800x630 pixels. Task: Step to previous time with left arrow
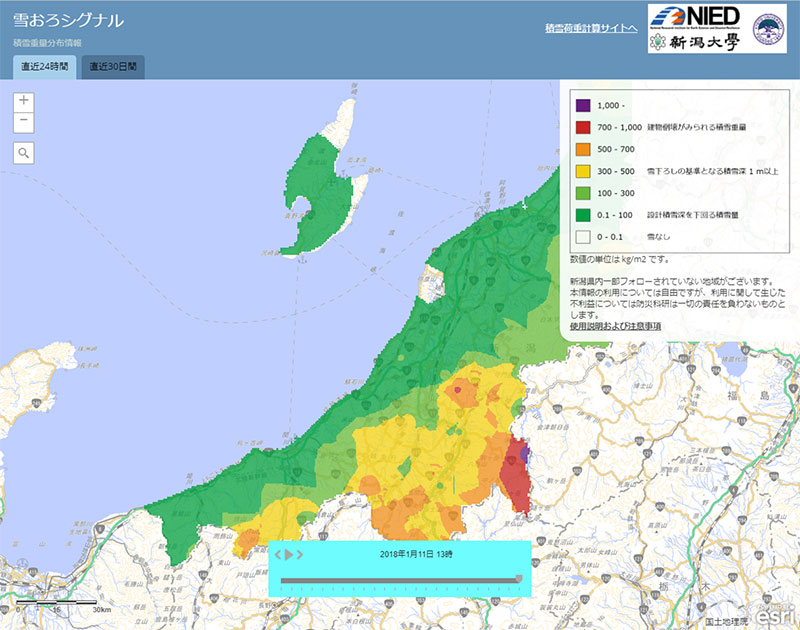[277, 554]
